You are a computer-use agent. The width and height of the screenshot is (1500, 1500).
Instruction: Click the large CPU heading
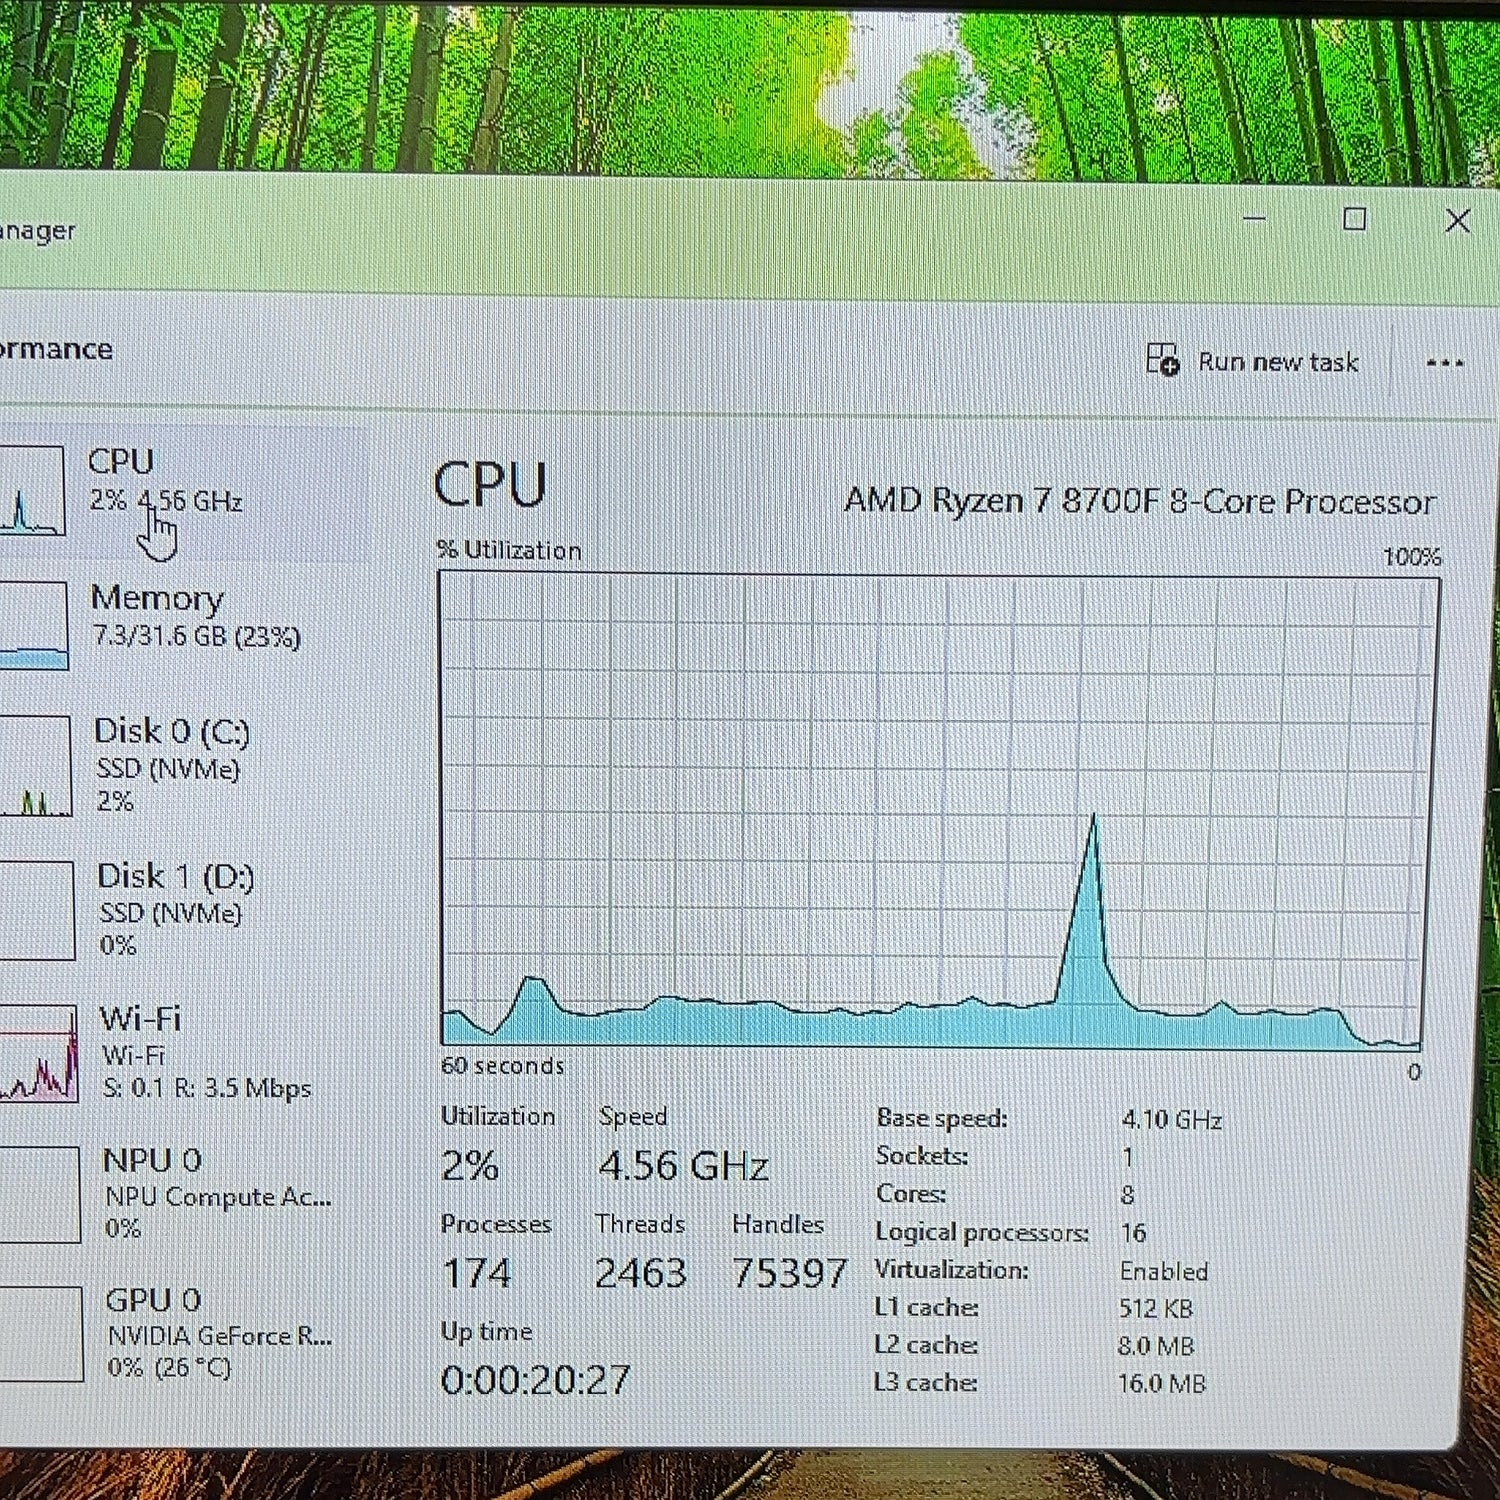(x=490, y=485)
